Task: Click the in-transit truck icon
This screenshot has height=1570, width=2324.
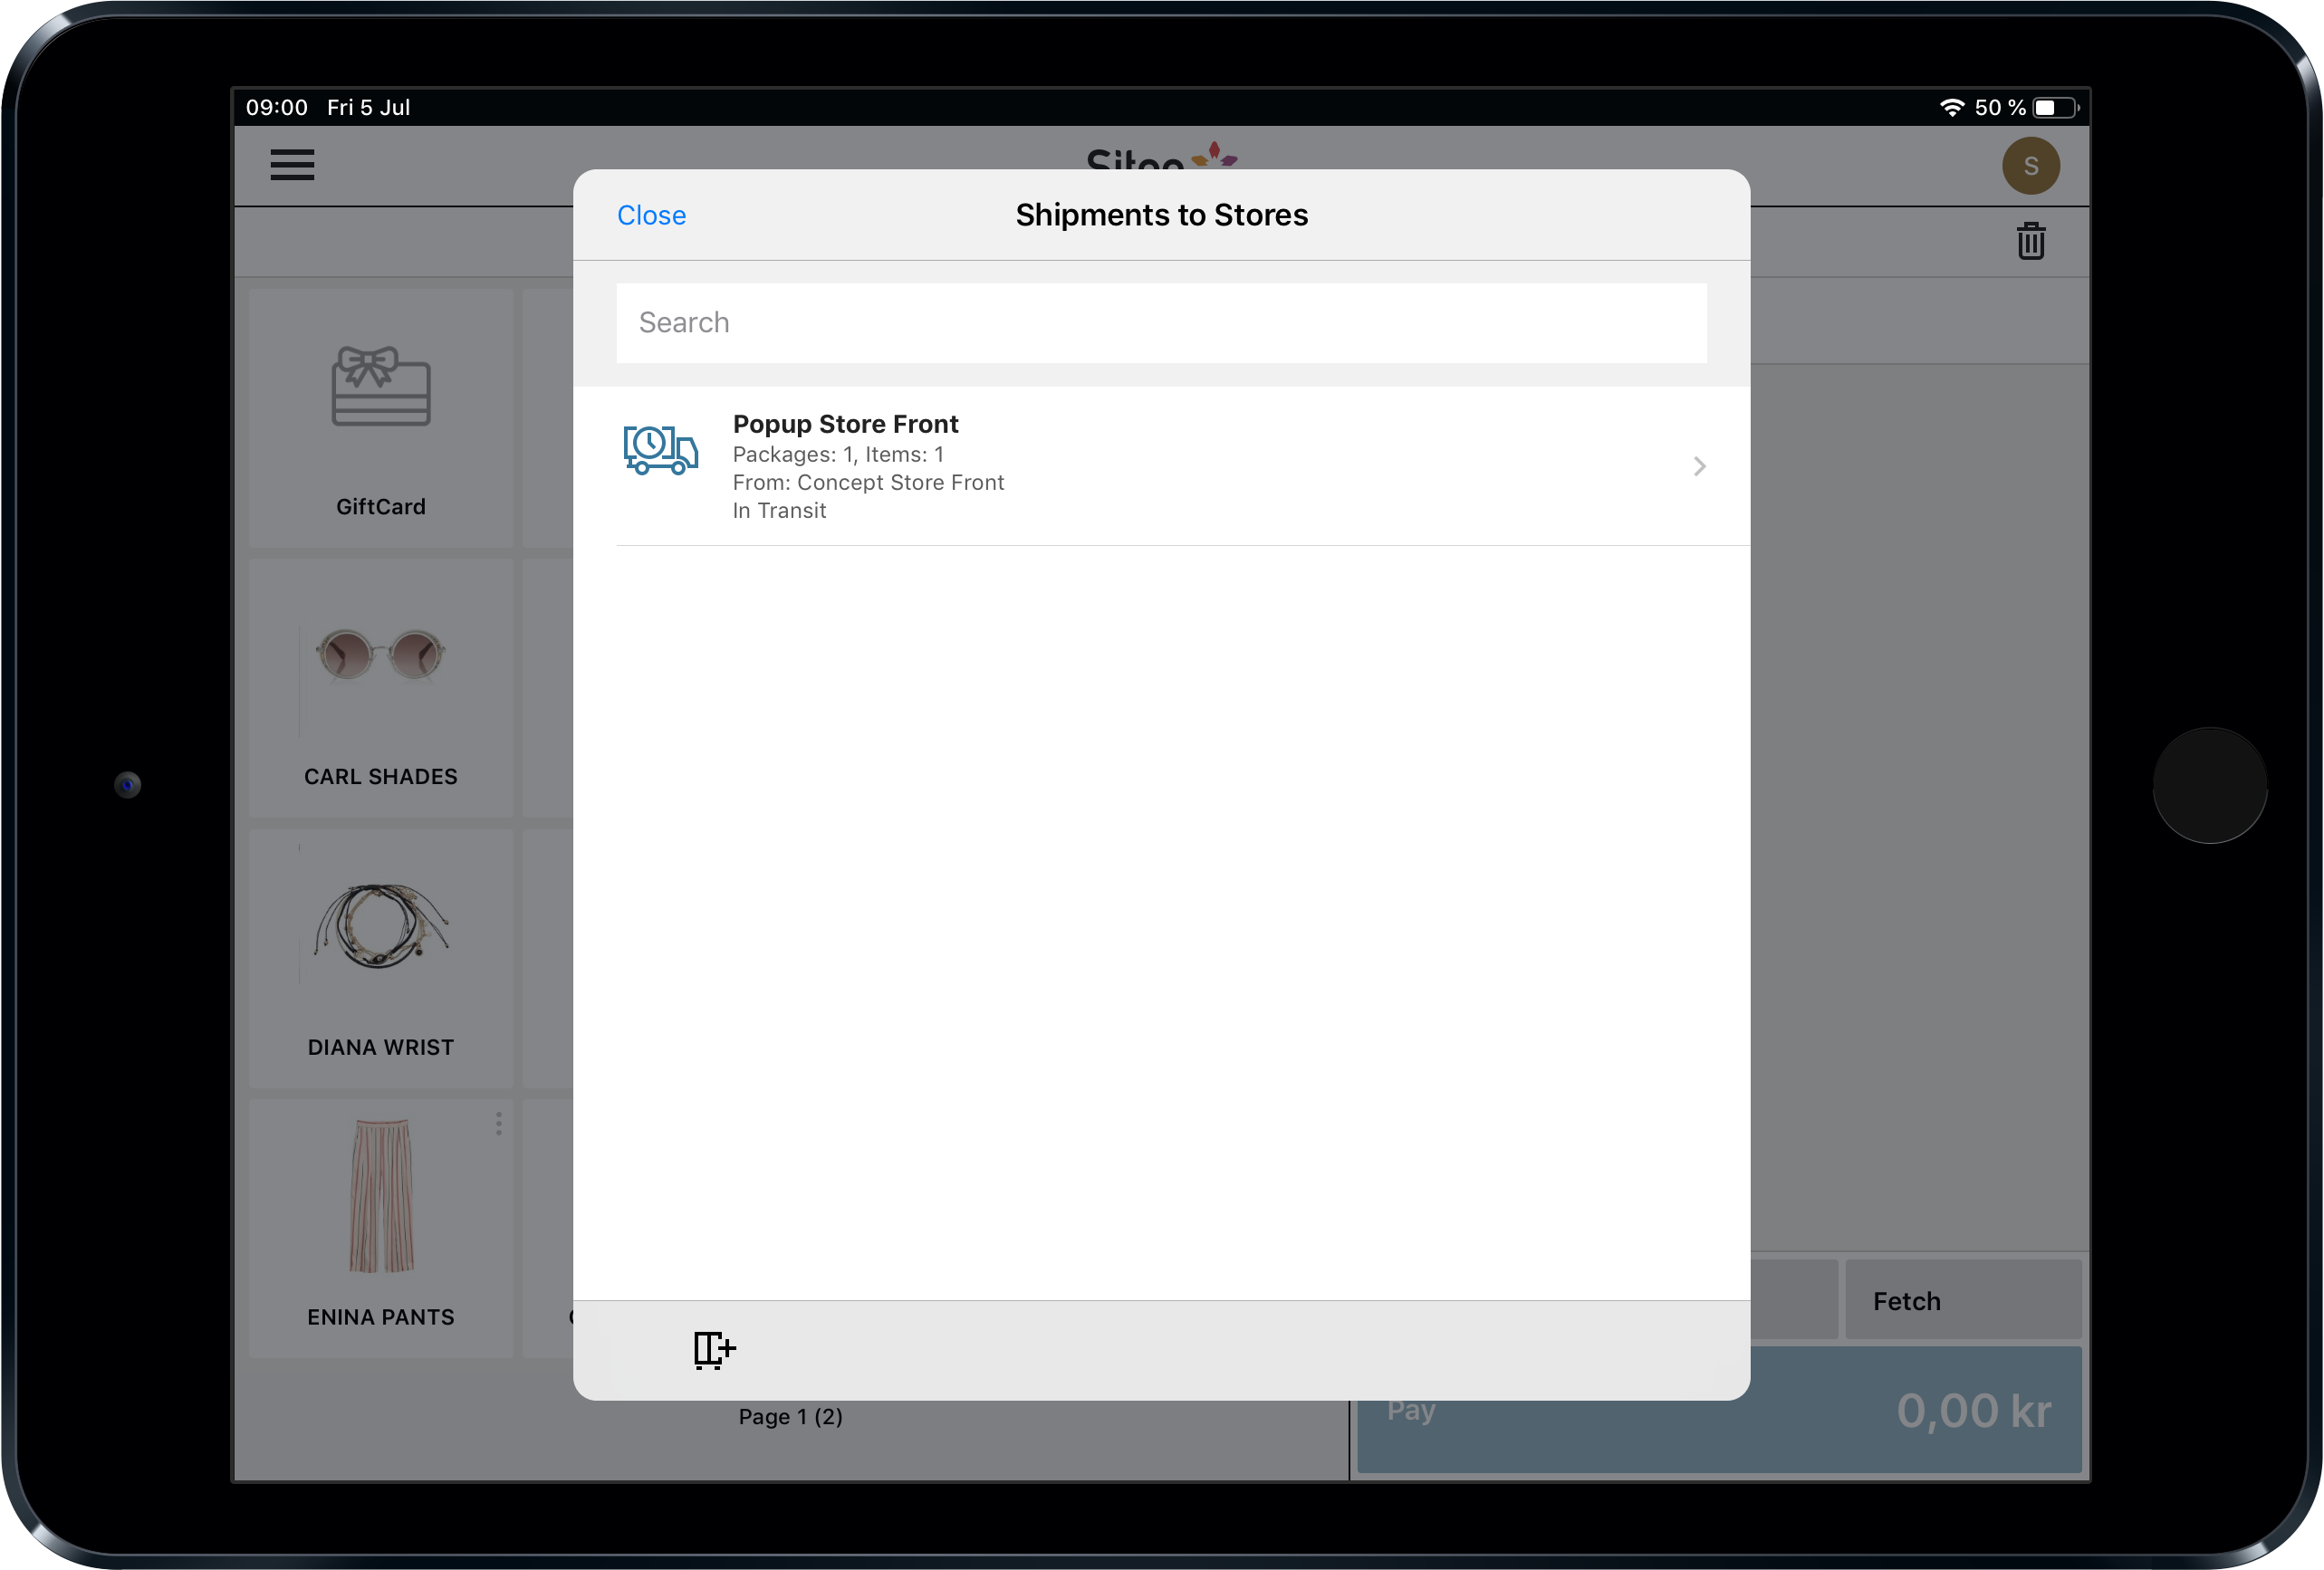Action: click(x=660, y=450)
